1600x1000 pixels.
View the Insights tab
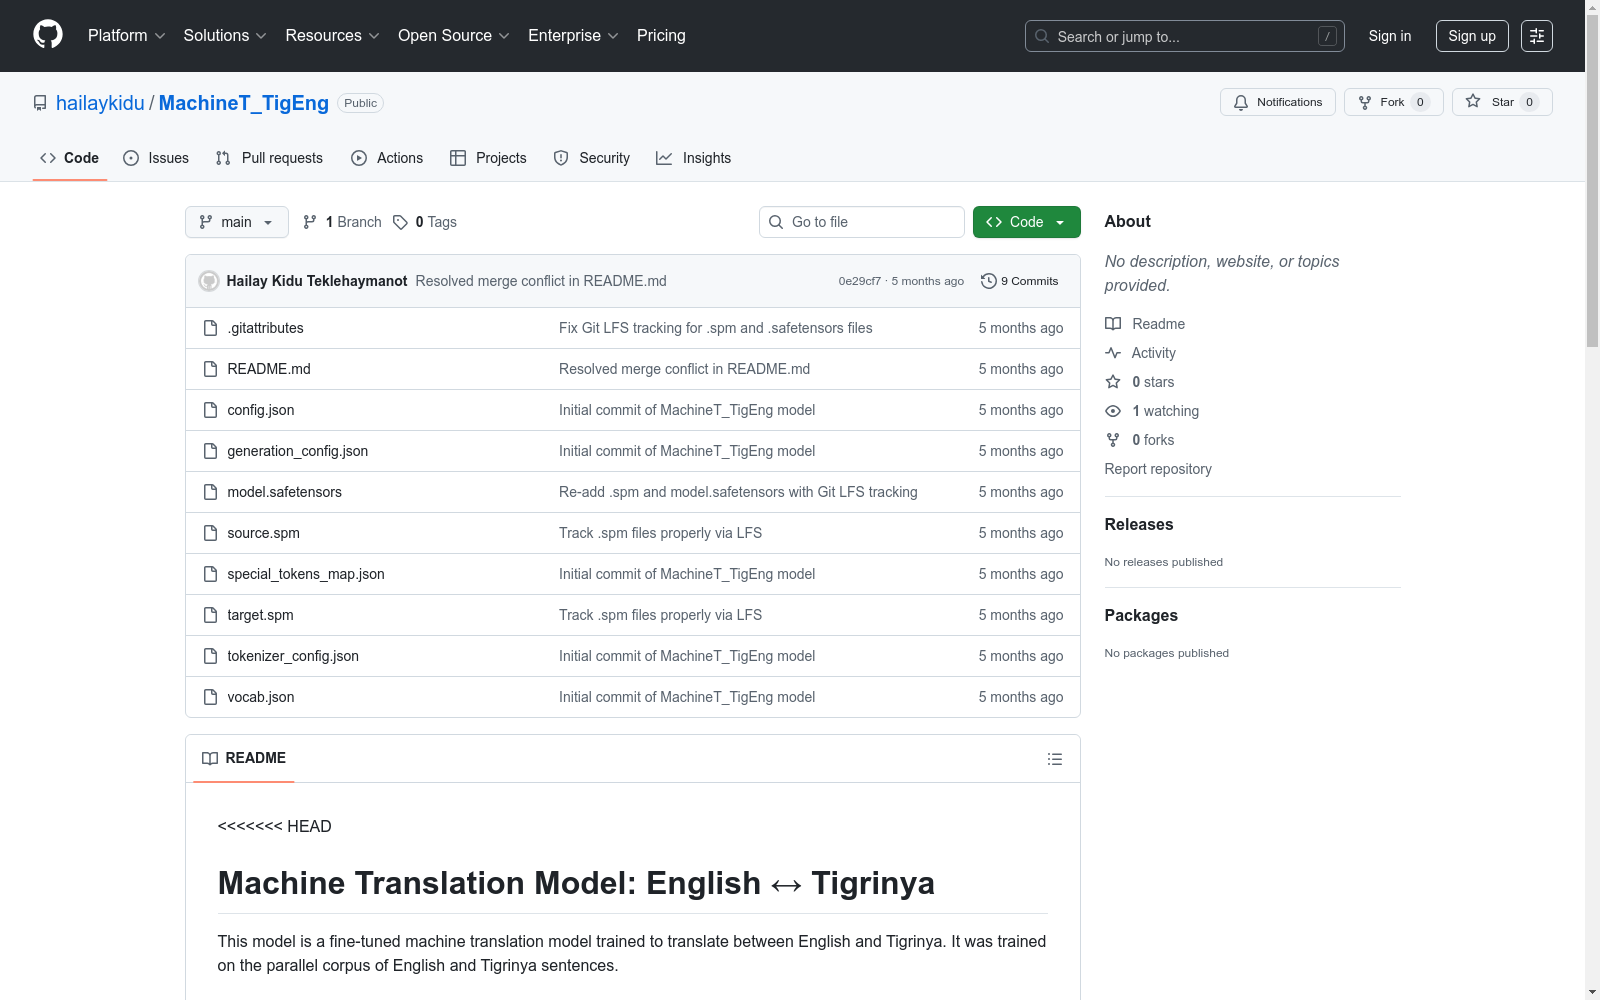point(694,158)
